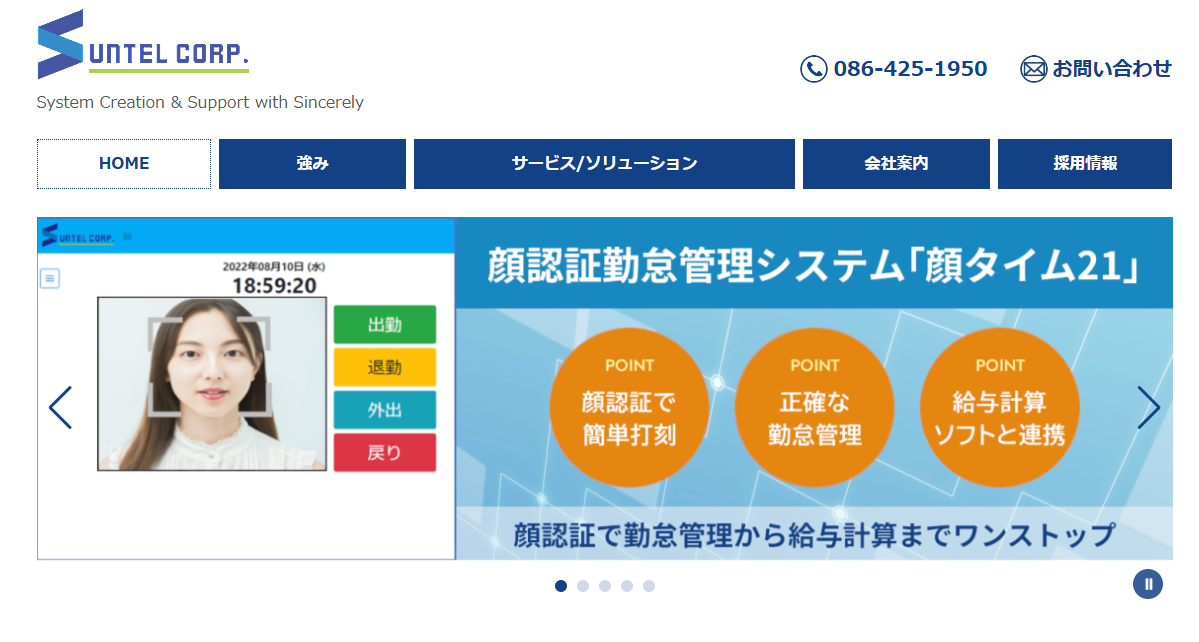The width and height of the screenshot is (1199, 642).
Task: Click the phone number 086-425-1950
Action: 910,69
